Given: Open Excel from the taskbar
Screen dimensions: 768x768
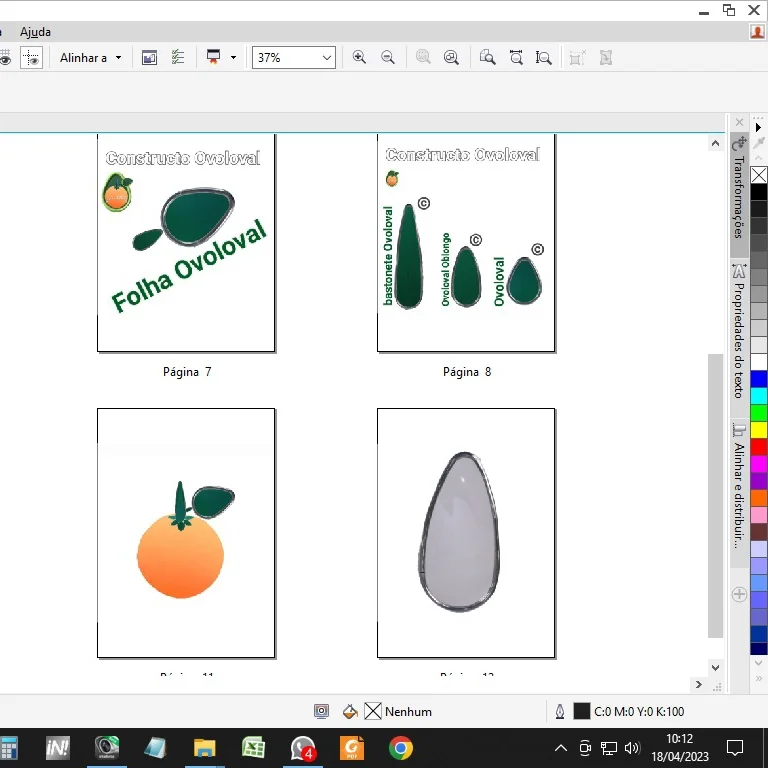Looking at the screenshot, I should click(254, 748).
